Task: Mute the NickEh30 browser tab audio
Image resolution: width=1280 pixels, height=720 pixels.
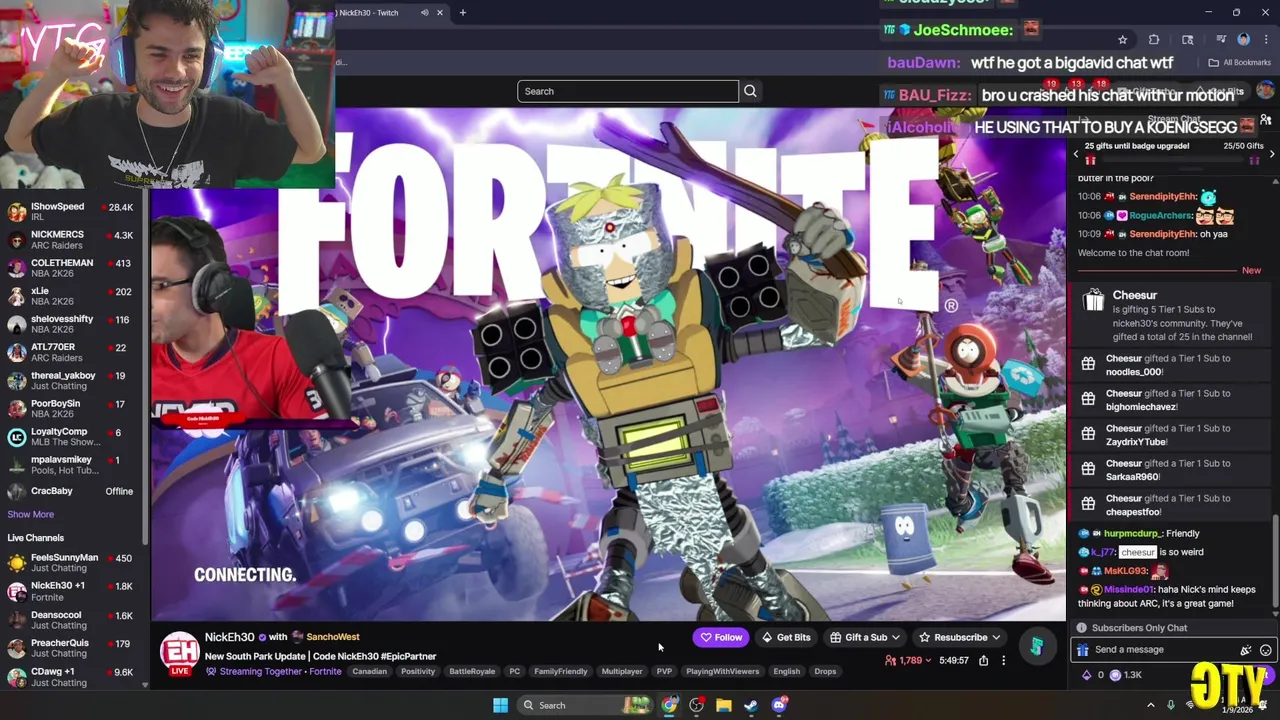Action: pyautogui.click(x=424, y=13)
